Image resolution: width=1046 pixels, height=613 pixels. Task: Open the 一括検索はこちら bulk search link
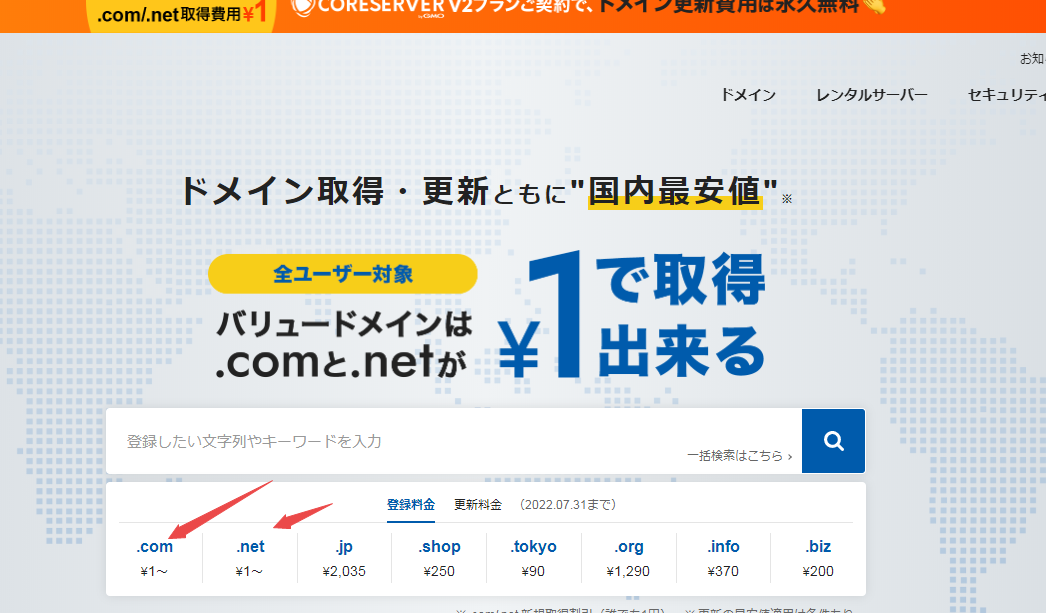click(x=739, y=456)
